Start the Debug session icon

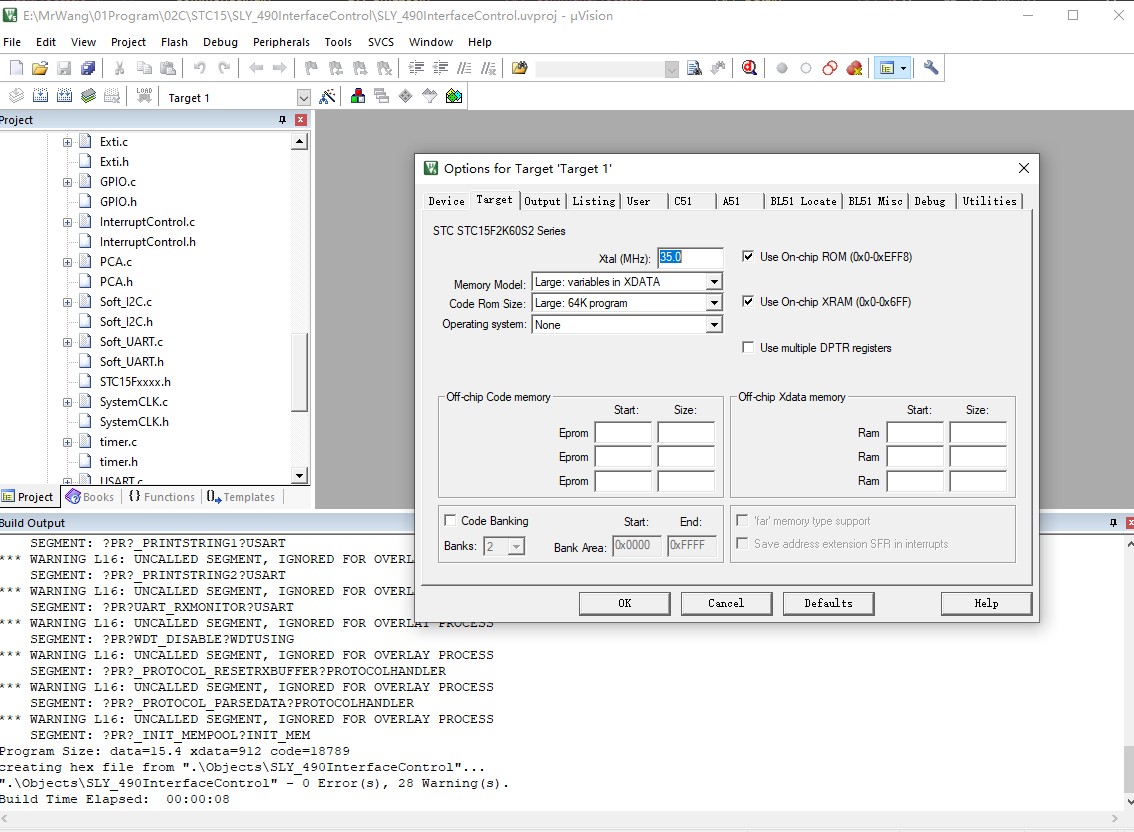[x=749, y=68]
